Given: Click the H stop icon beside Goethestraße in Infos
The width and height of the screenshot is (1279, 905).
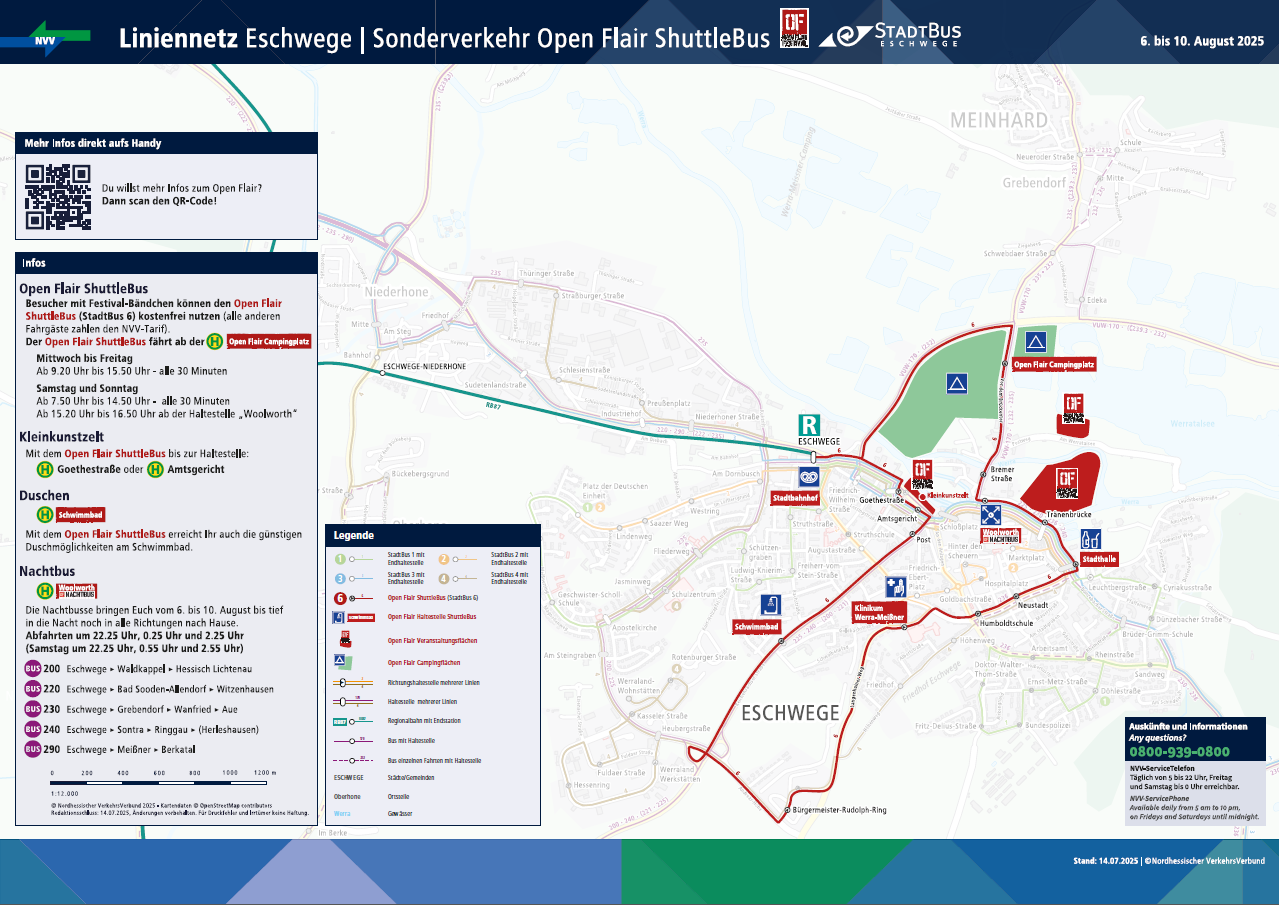Looking at the screenshot, I should [x=45, y=469].
